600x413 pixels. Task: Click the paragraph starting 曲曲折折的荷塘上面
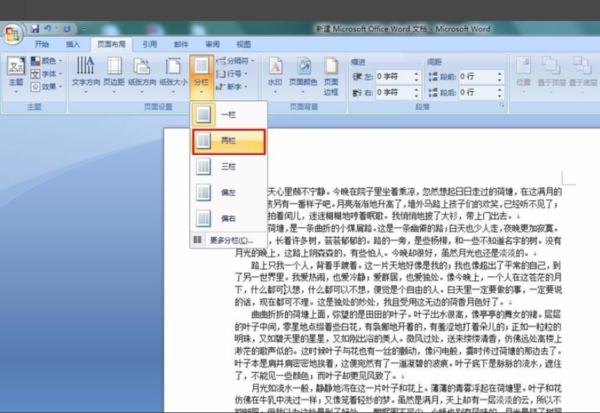click(x=398, y=345)
